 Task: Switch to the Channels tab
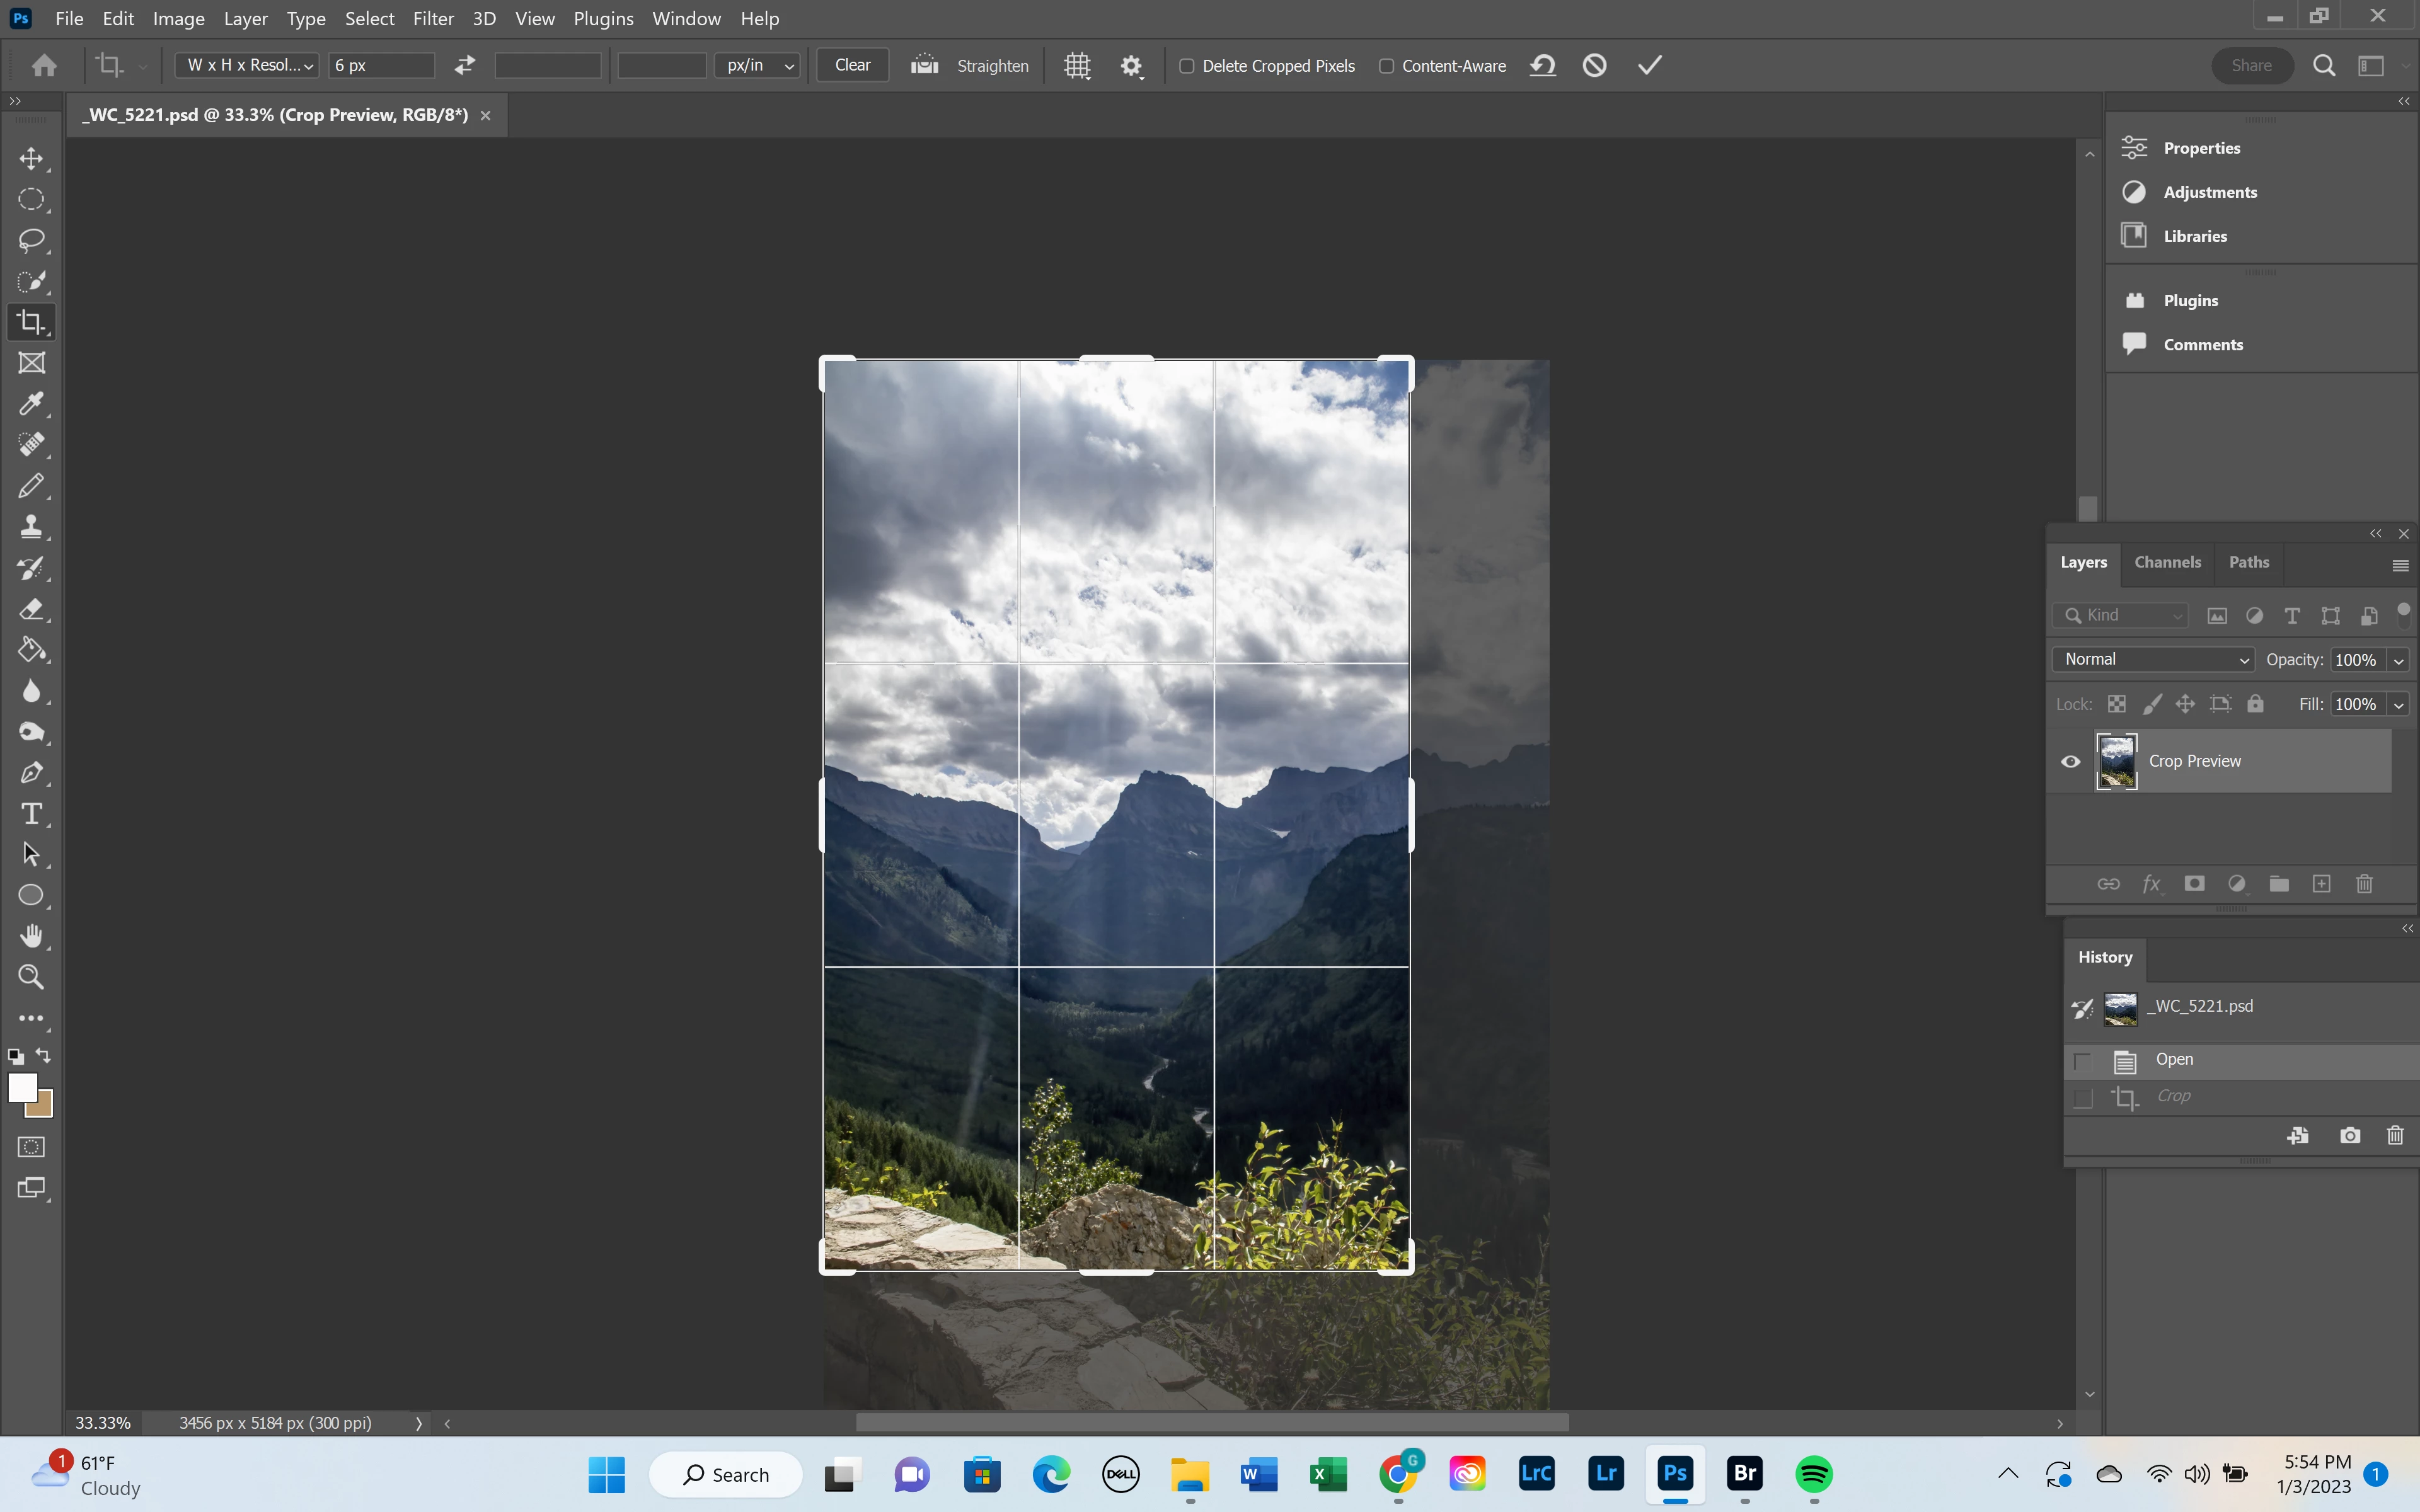2167,562
